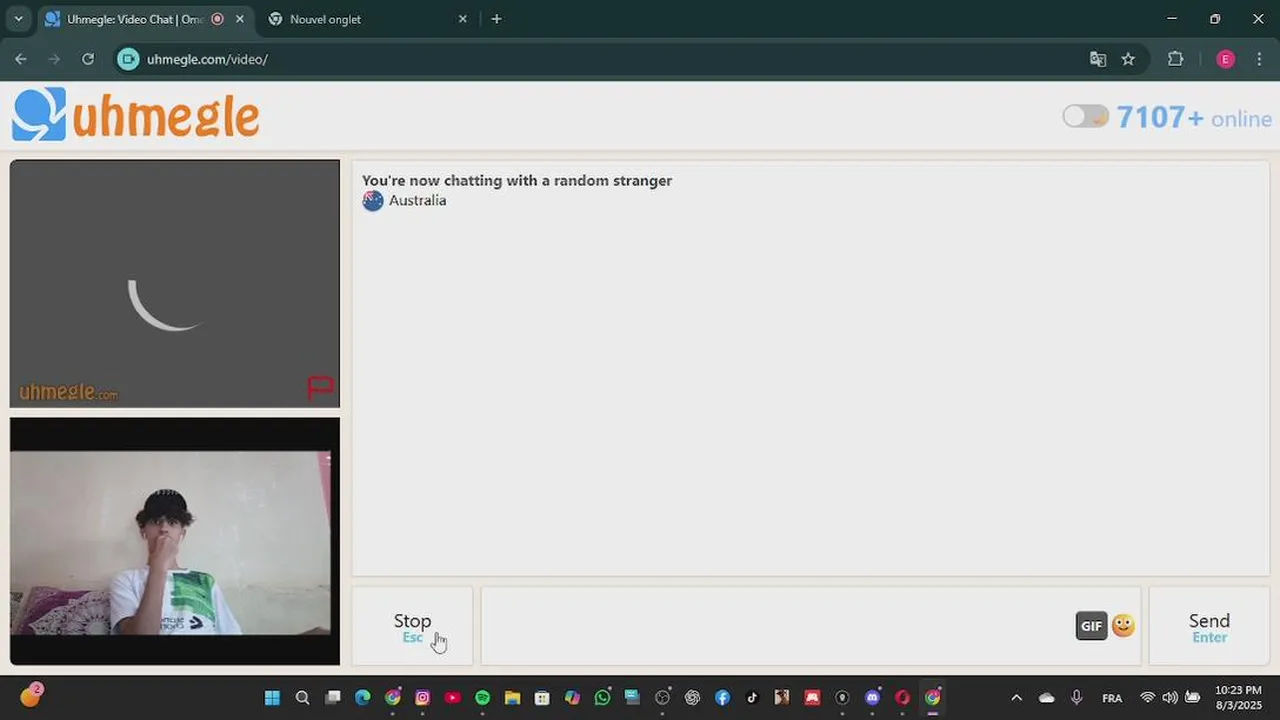1280x720 pixels.
Task: Launch Microsoft Edge from the taskbar
Action: [x=362, y=698]
